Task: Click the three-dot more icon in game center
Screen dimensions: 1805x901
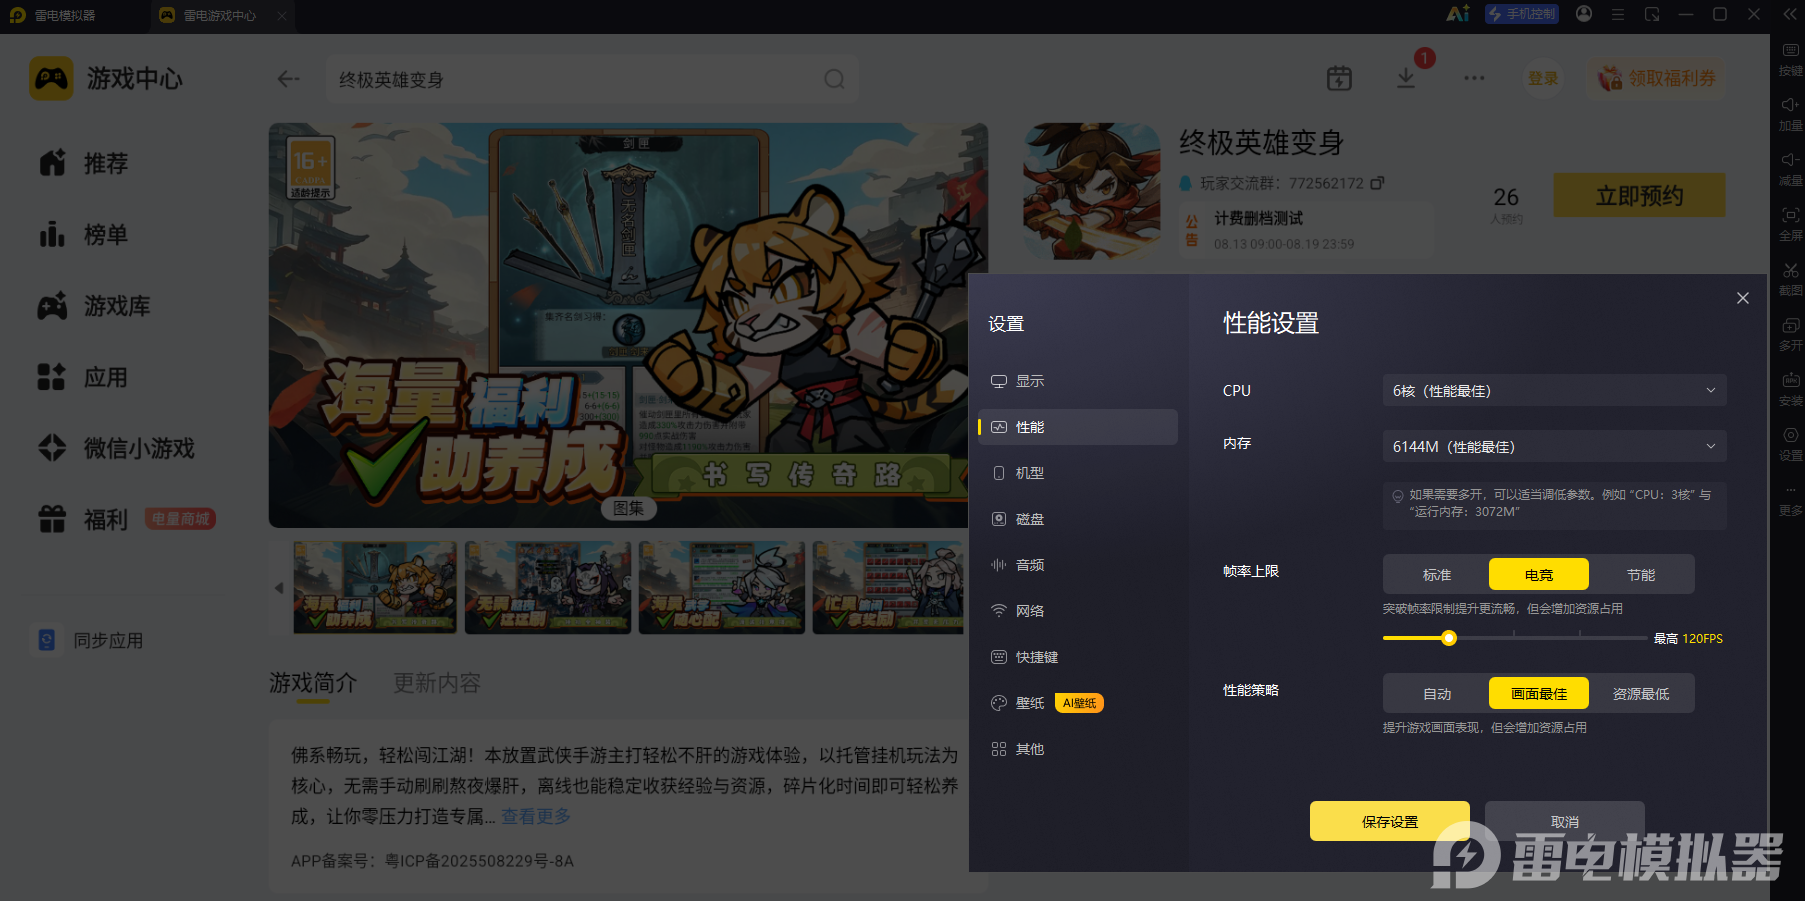Action: [x=1474, y=78]
